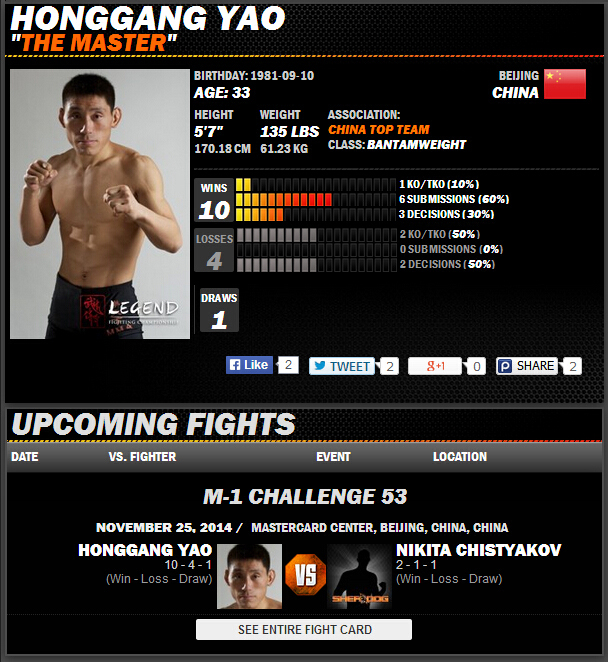The image size is (608, 662).
Task: Click See Entire Fight Card button
Action: coord(304,629)
